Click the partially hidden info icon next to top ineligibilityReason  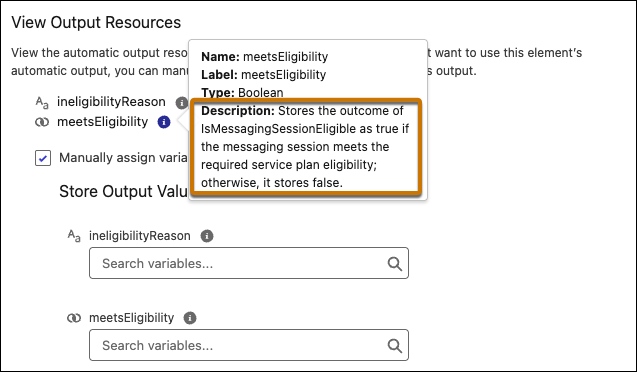(182, 103)
